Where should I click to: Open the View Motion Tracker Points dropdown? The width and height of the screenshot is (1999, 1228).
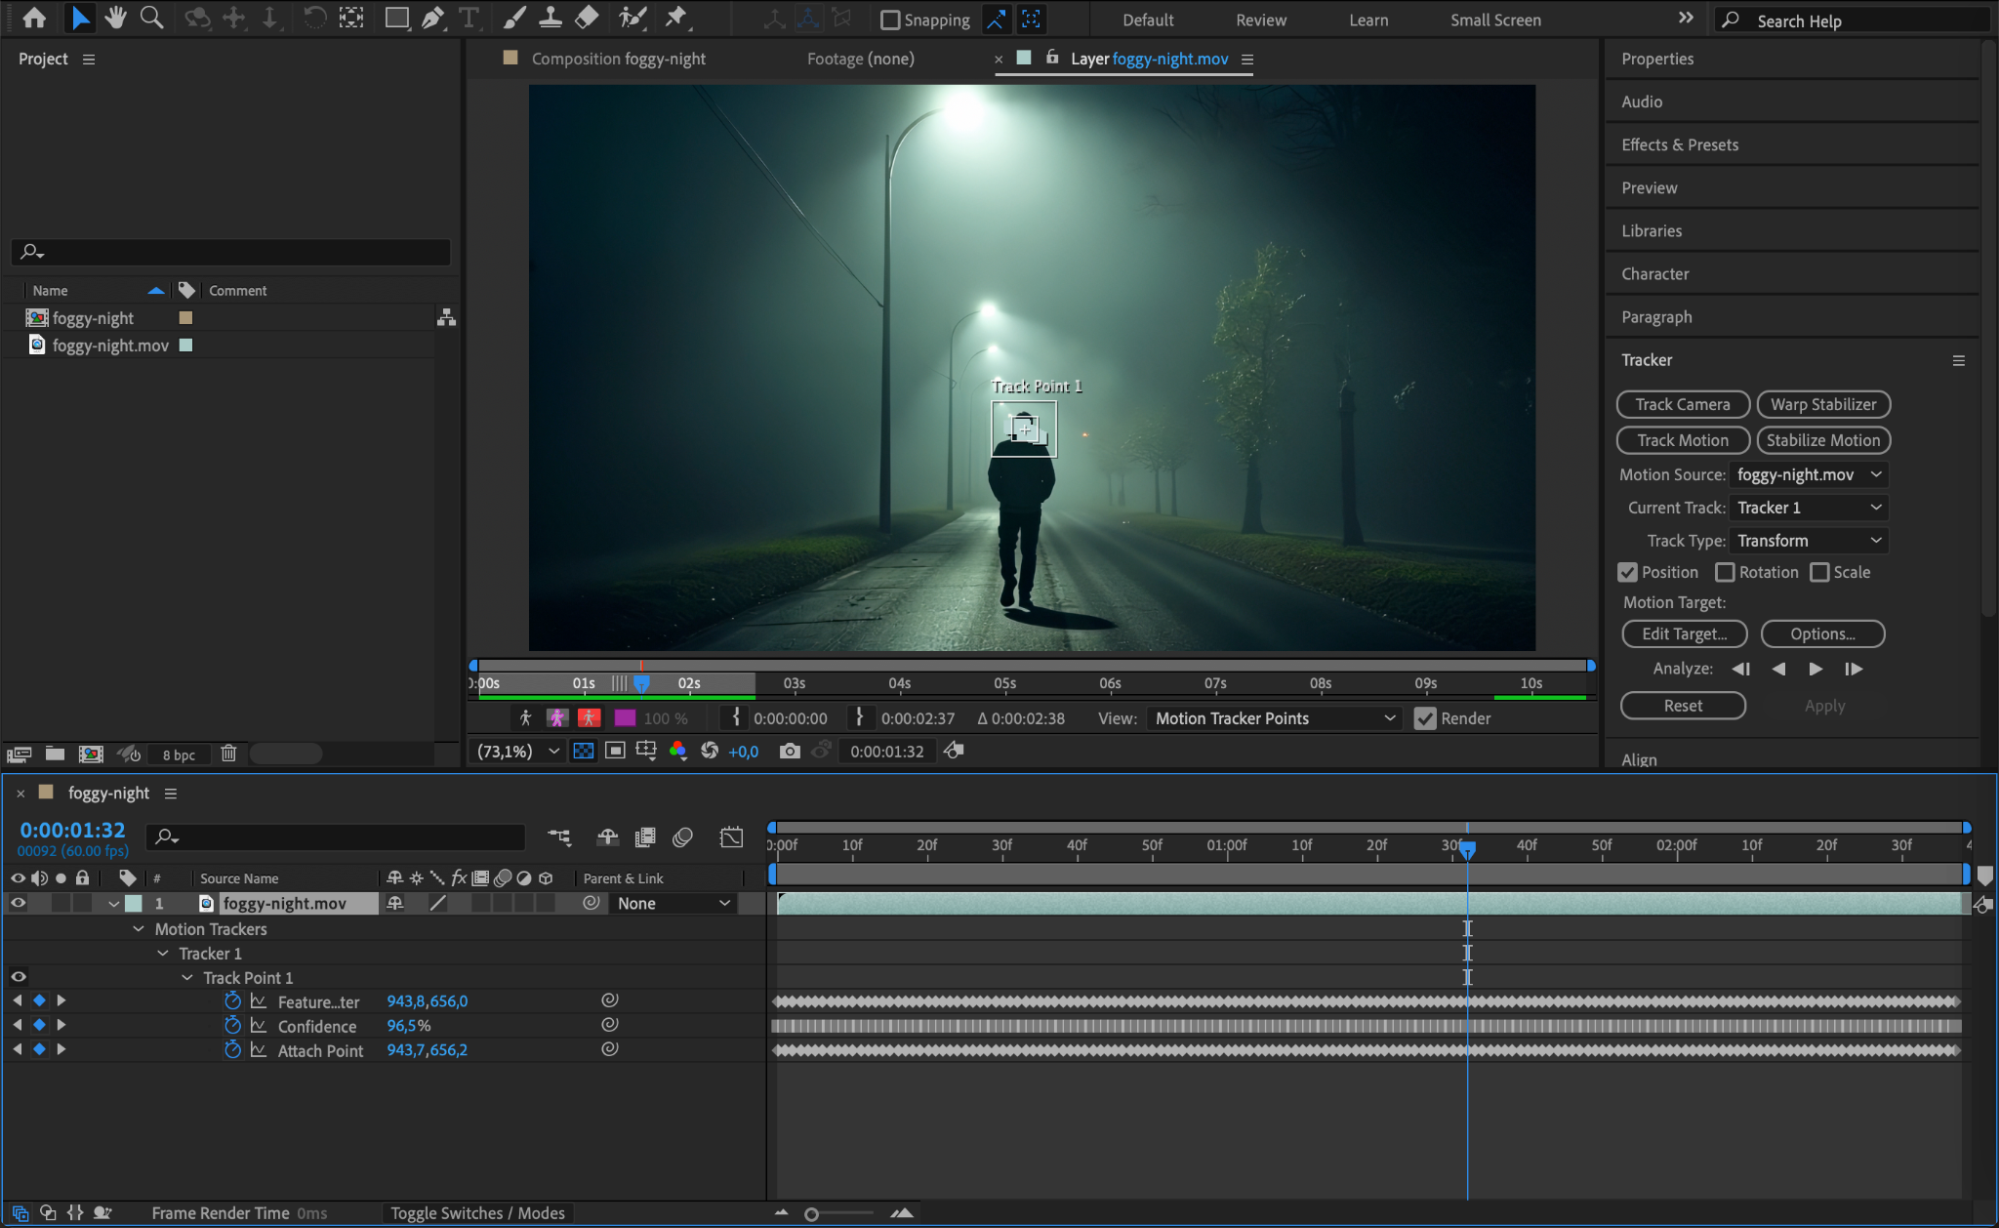click(1274, 718)
